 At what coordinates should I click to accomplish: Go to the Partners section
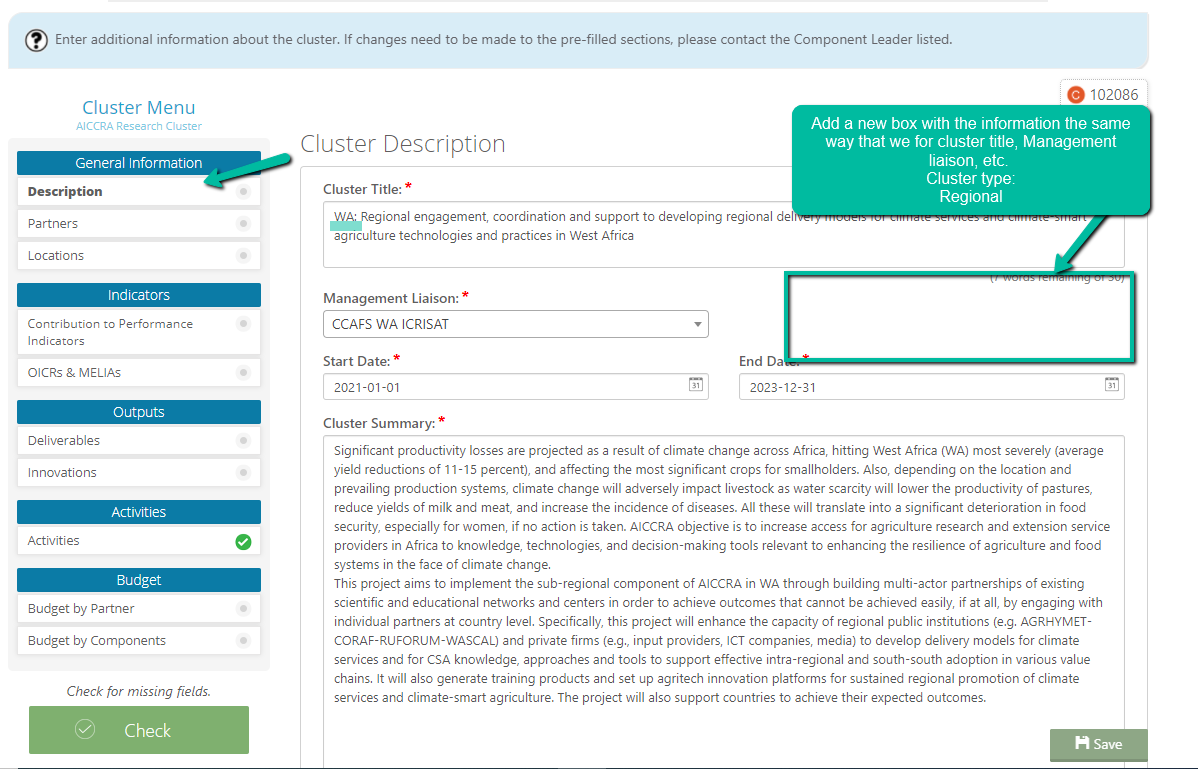(138, 224)
